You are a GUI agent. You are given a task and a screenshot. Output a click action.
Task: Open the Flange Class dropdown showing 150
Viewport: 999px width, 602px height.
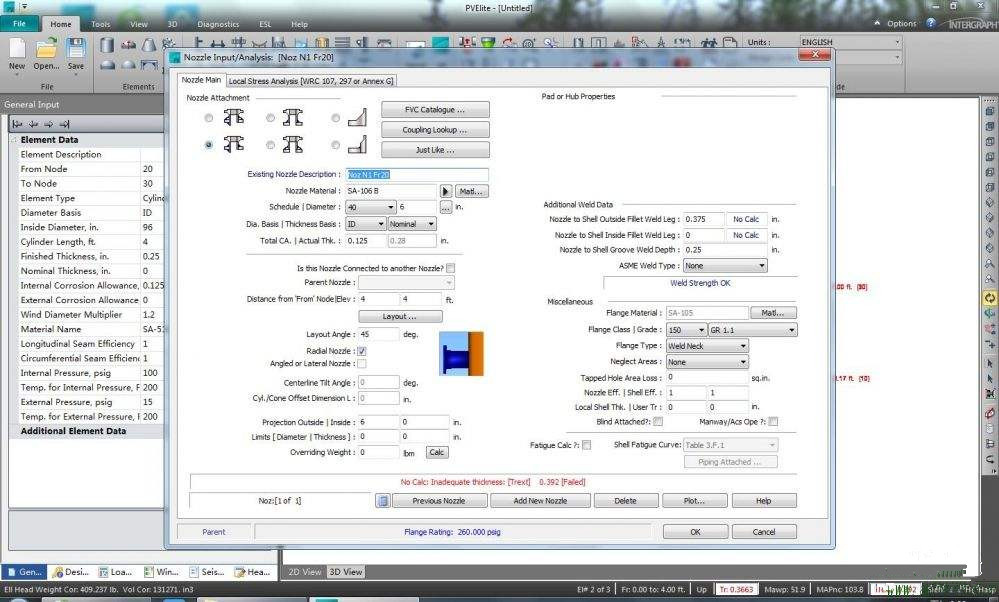(x=700, y=329)
